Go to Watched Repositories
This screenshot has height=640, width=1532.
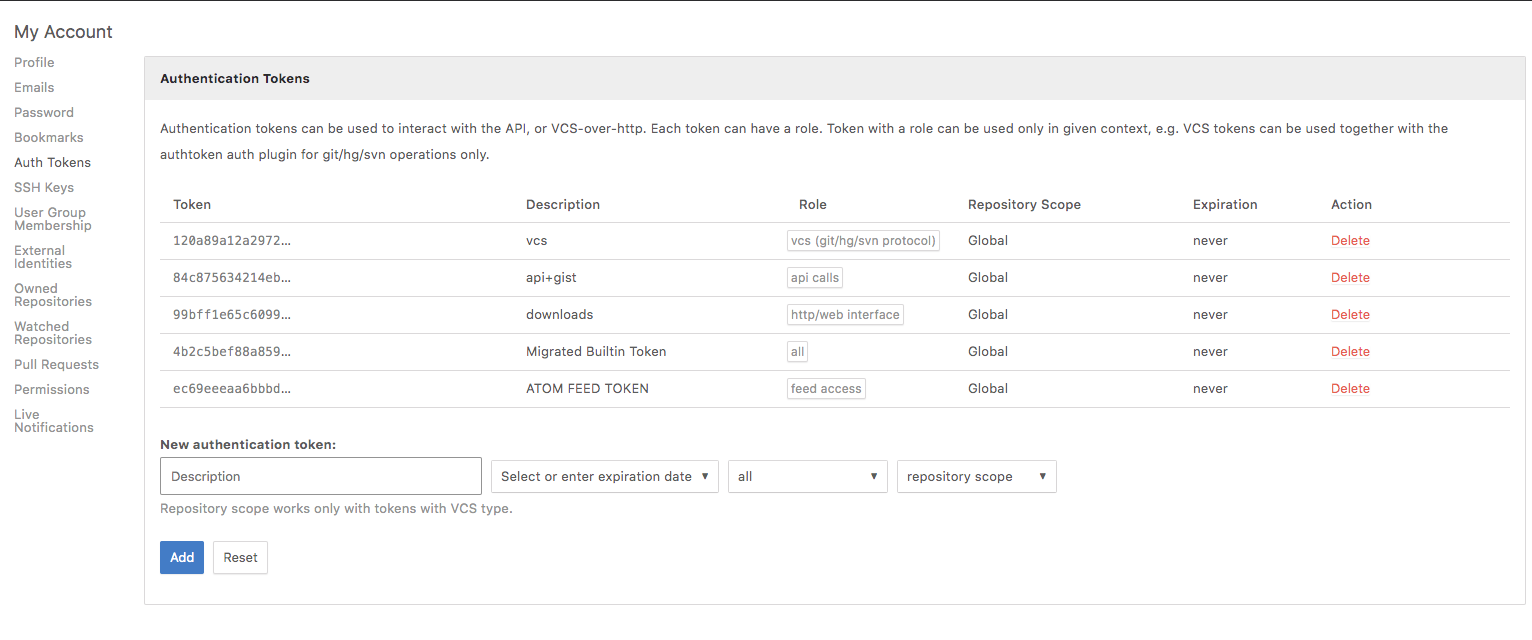click(52, 333)
